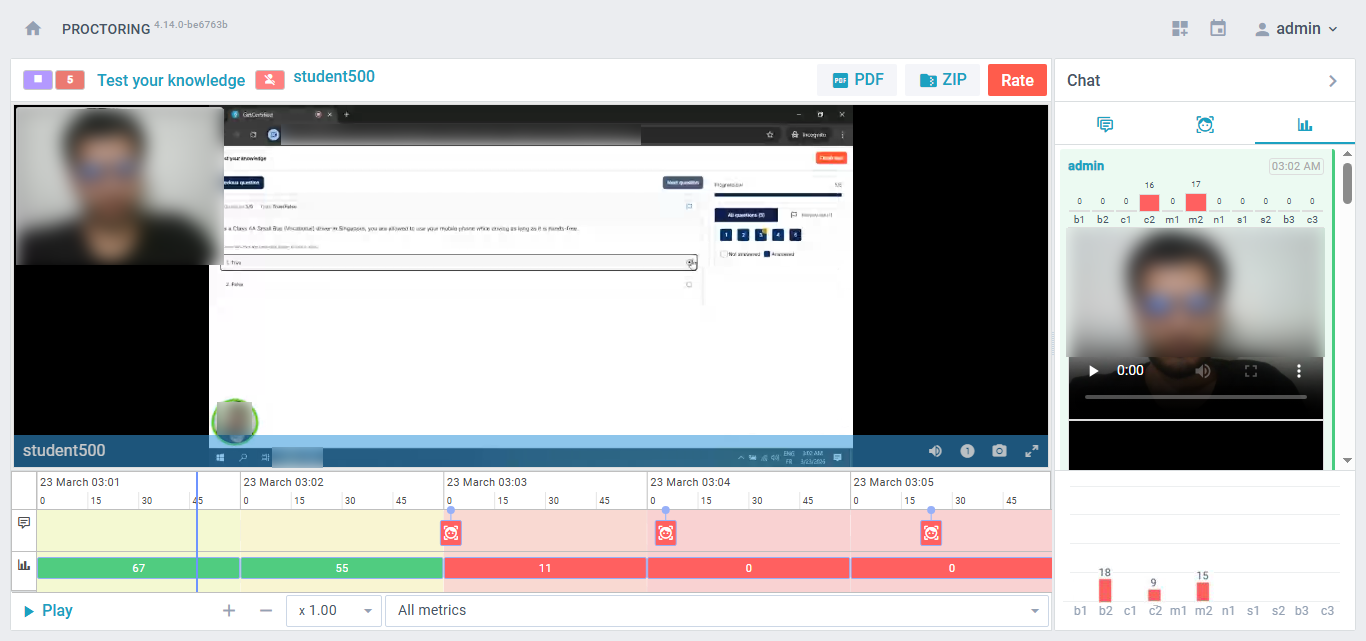Go to the home page icon
Image resolution: width=1366 pixels, height=641 pixels.
tap(33, 29)
